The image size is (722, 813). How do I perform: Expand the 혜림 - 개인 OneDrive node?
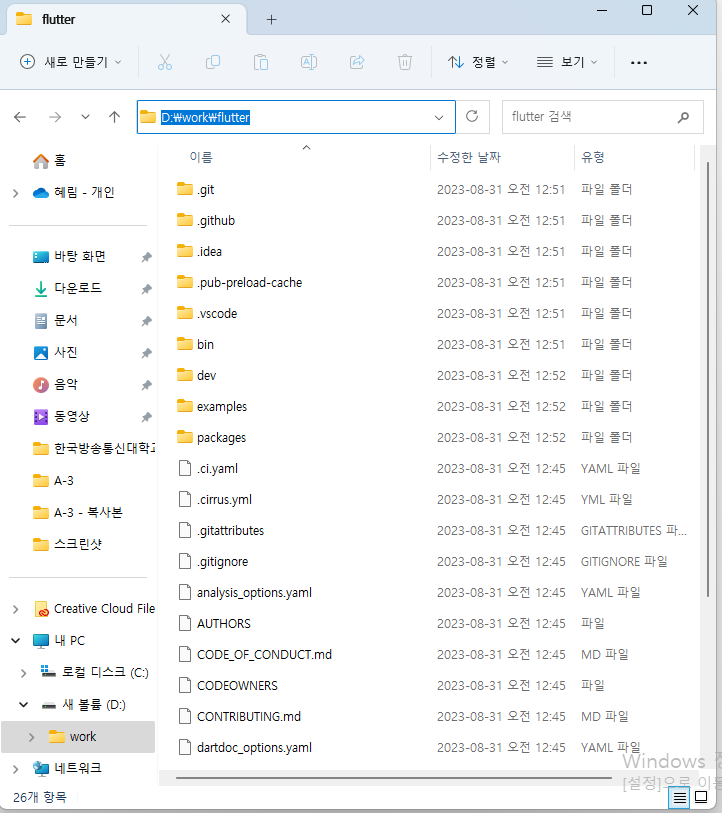[16, 193]
